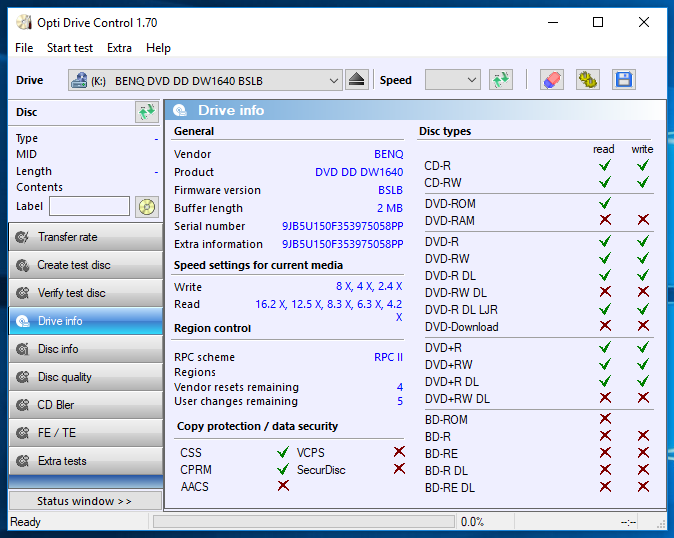Click the VCPS unsupported cross mark
The image size is (674, 538).
click(x=399, y=452)
